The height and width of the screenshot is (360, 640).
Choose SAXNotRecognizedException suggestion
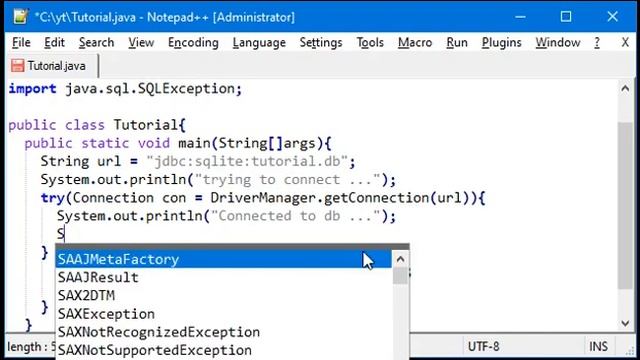pos(223,332)
